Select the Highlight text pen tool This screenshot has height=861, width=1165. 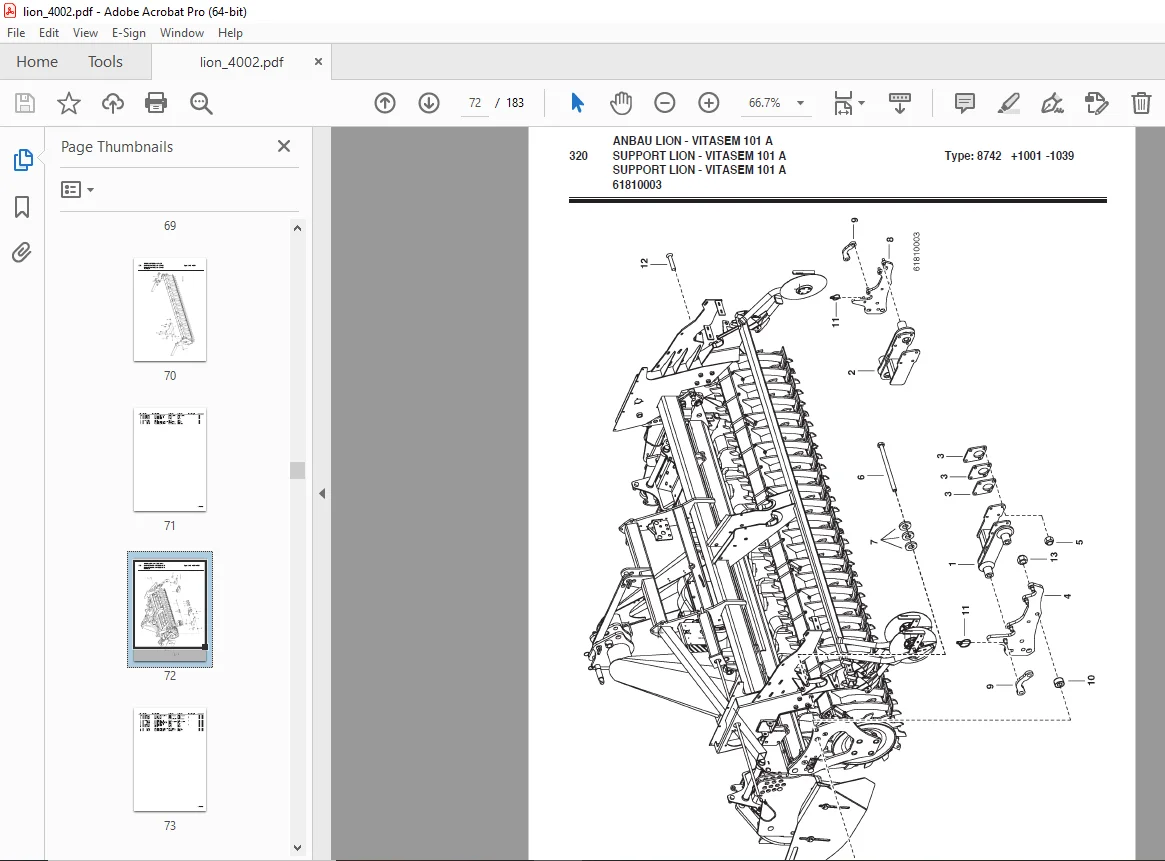click(1008, 103)
